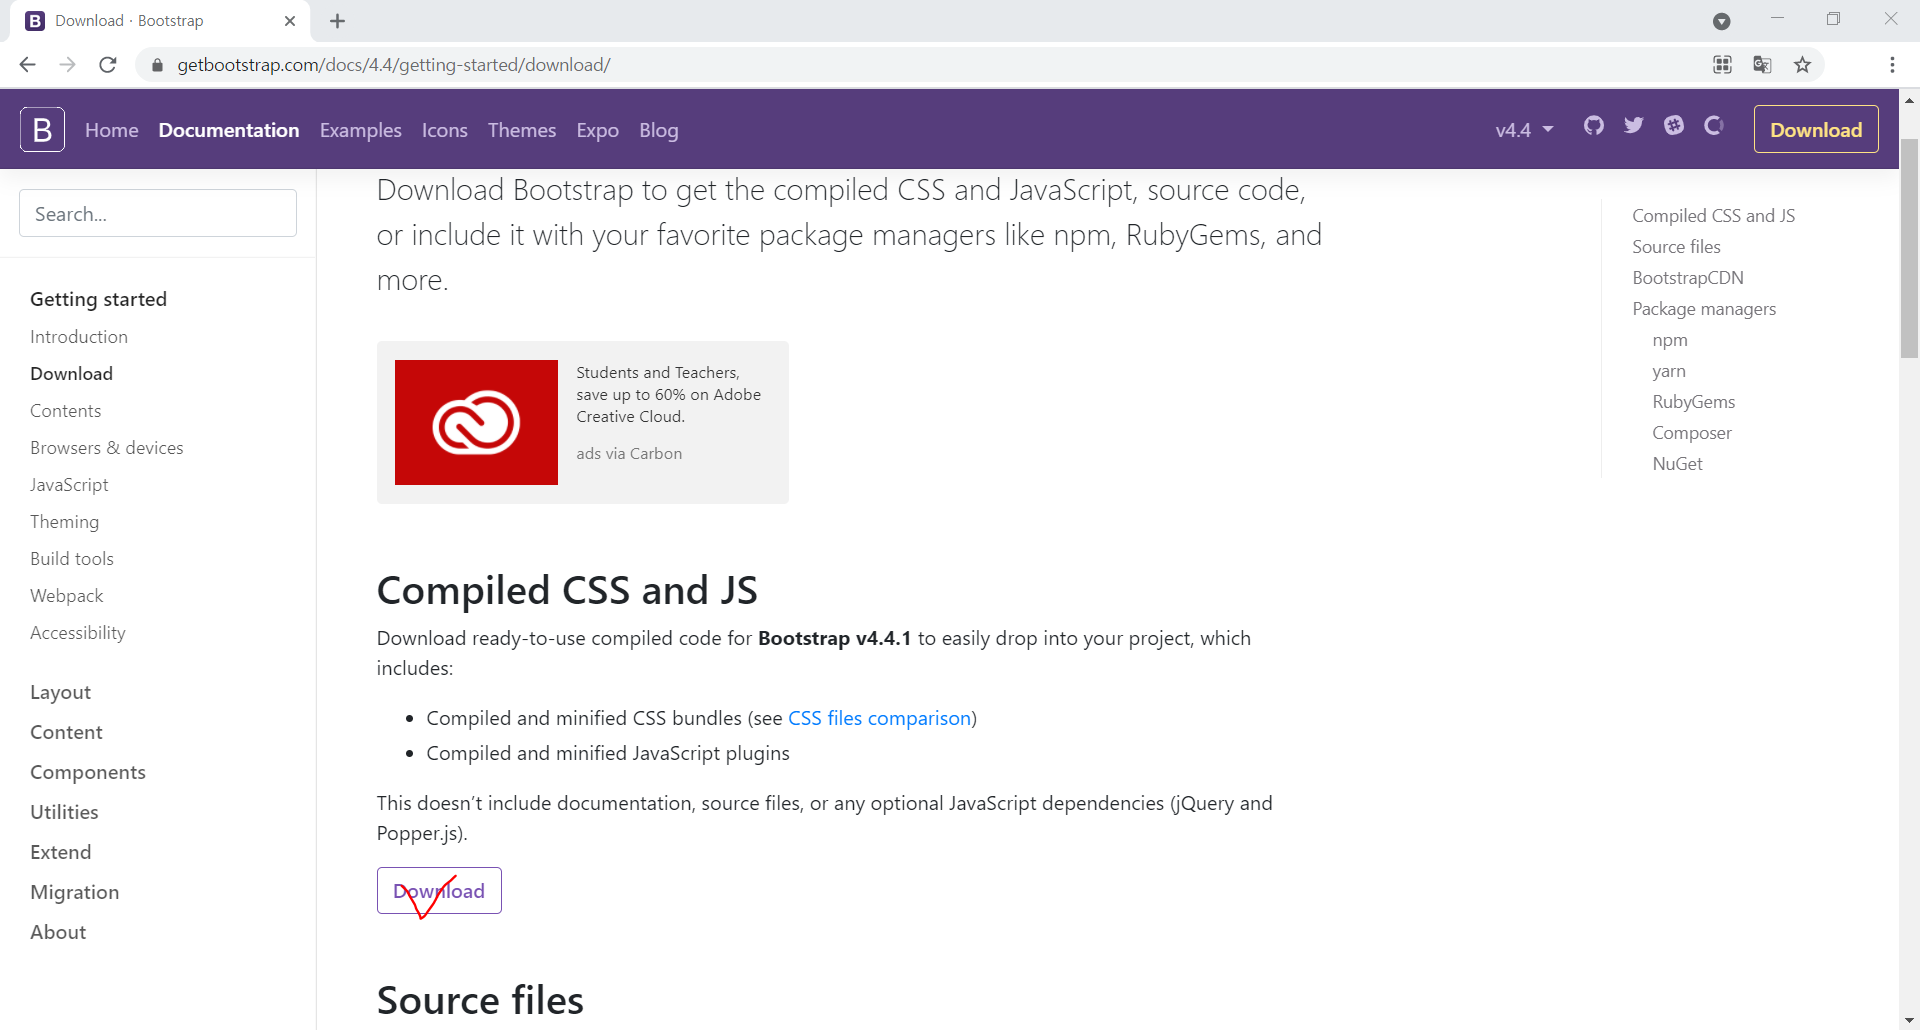This screenshot has height=1030, width=1920.
Task: Click the ads via Carbon link
Action: point(629,453)
